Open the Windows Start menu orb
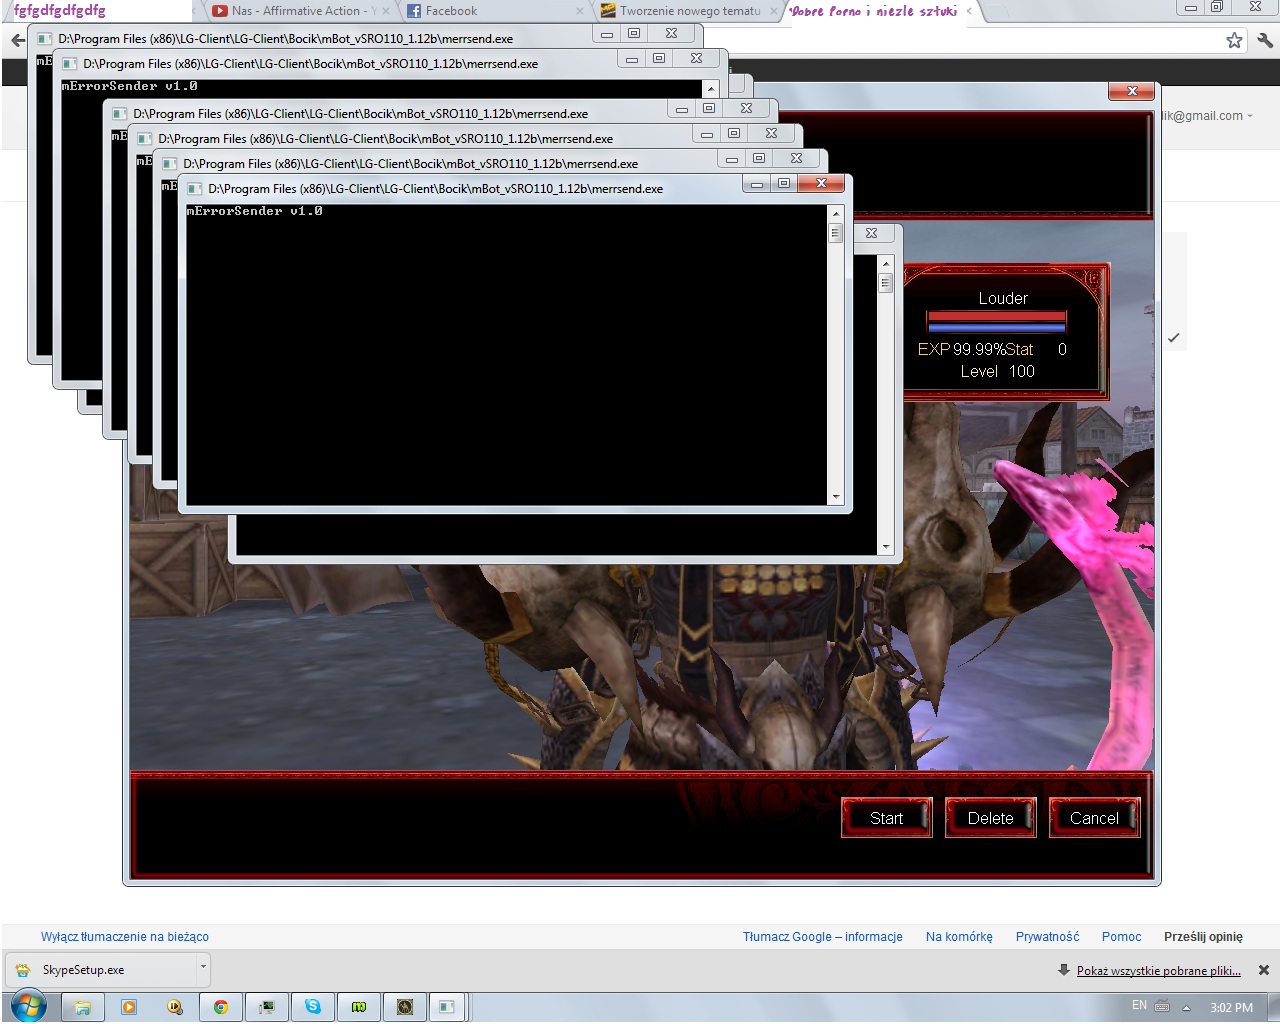 [28, 1006]
